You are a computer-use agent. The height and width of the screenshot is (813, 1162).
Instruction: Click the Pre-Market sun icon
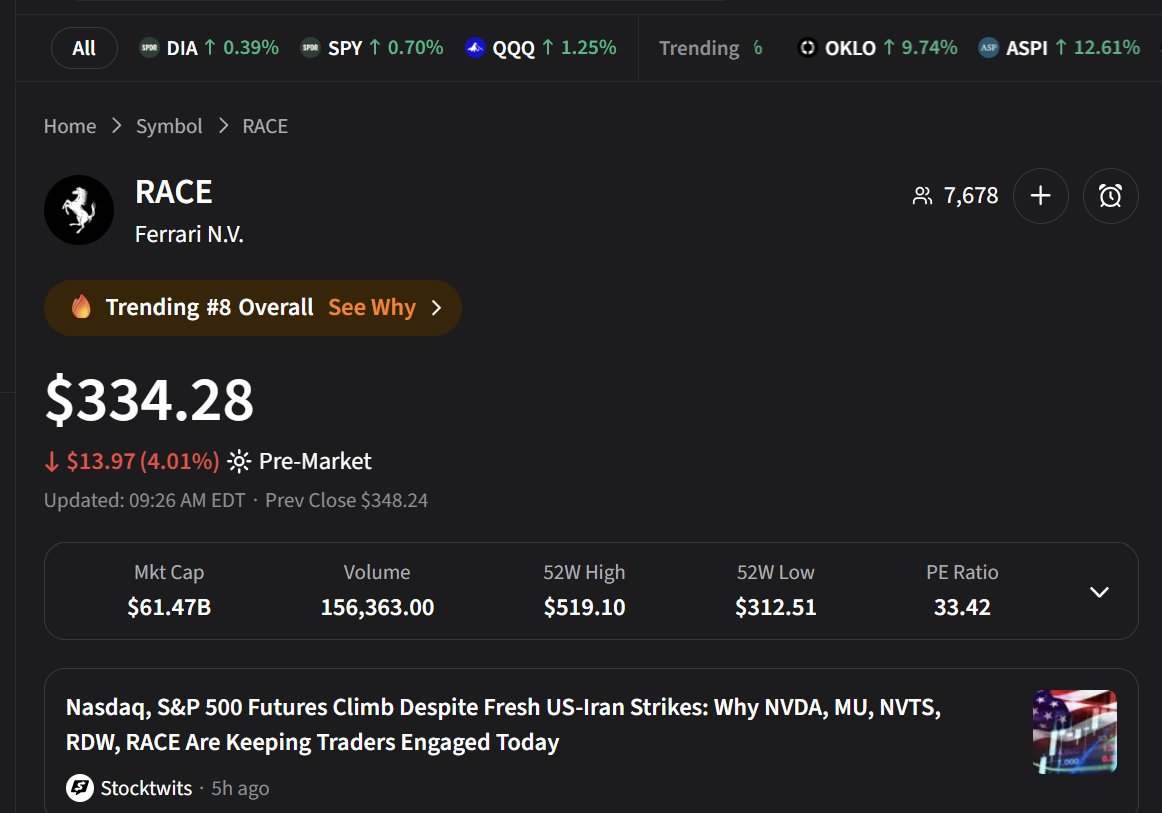[x=239, y=461]
